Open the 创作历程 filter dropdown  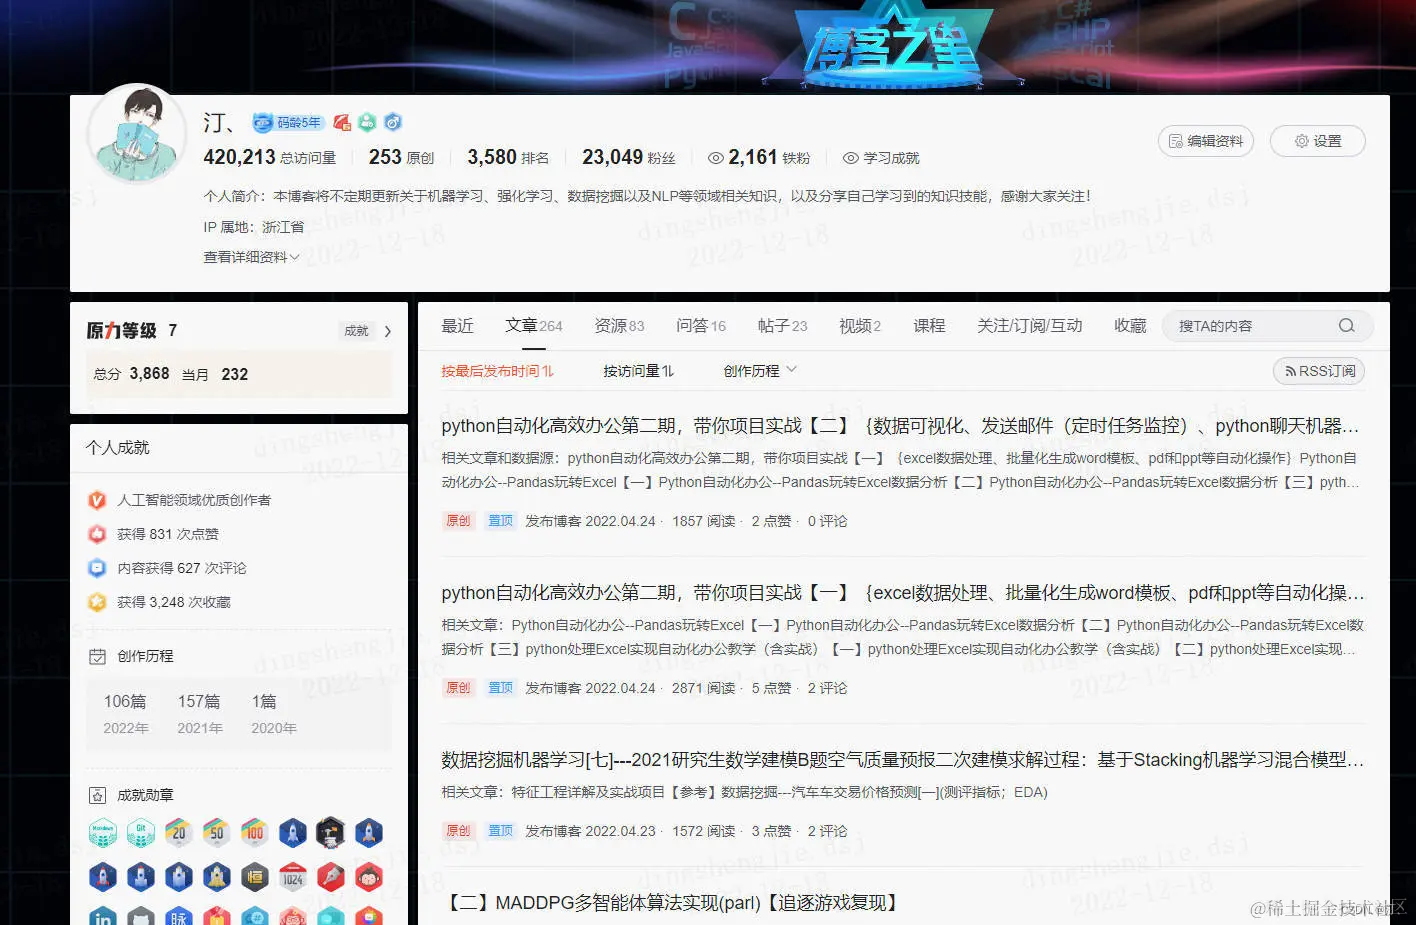point(760,371)
